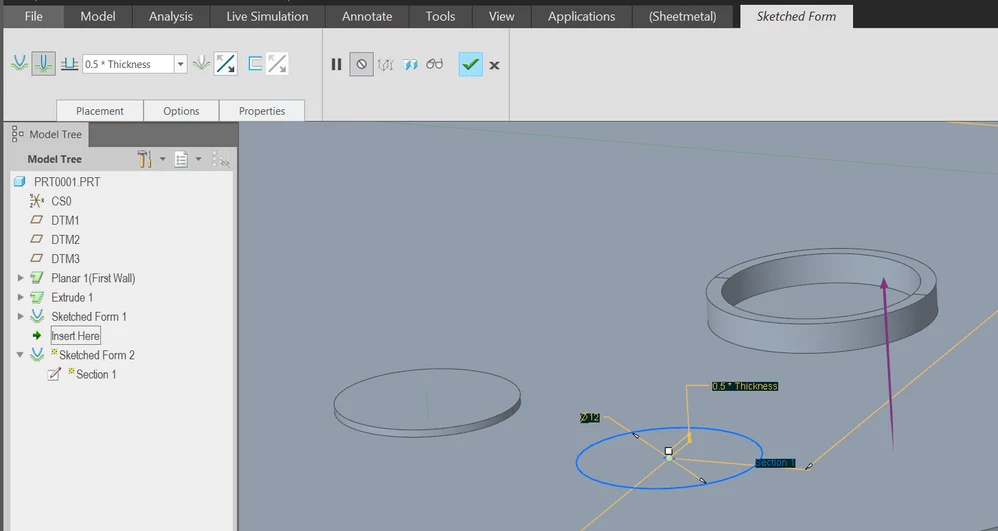The image size is (998, 531).
Task: Open the tree show dropdown arrow
Action: pyautogui.click(x=198, y=159)
